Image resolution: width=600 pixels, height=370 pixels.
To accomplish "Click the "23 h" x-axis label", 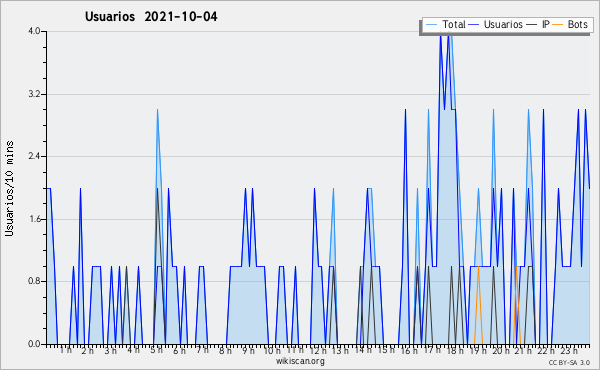I will point(569,351).
